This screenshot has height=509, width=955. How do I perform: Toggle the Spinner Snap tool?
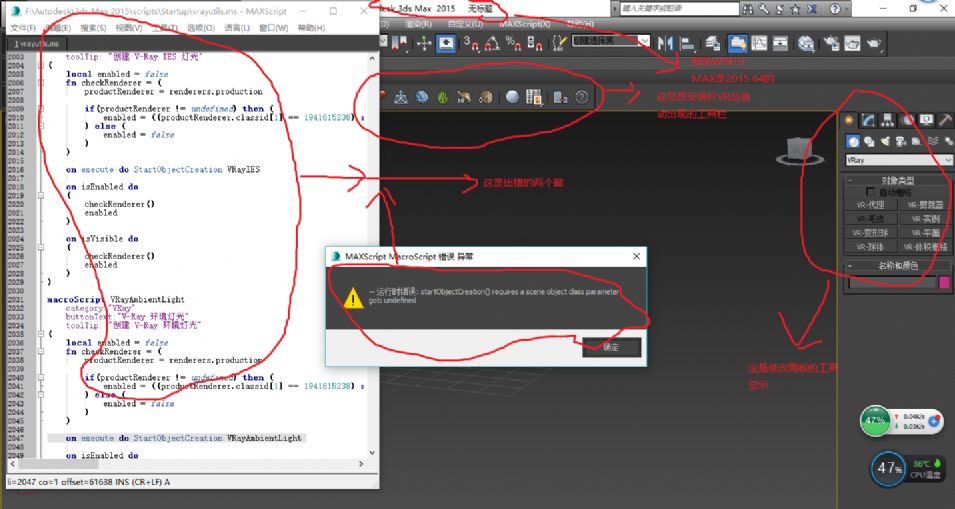click(x=535, y=43)
